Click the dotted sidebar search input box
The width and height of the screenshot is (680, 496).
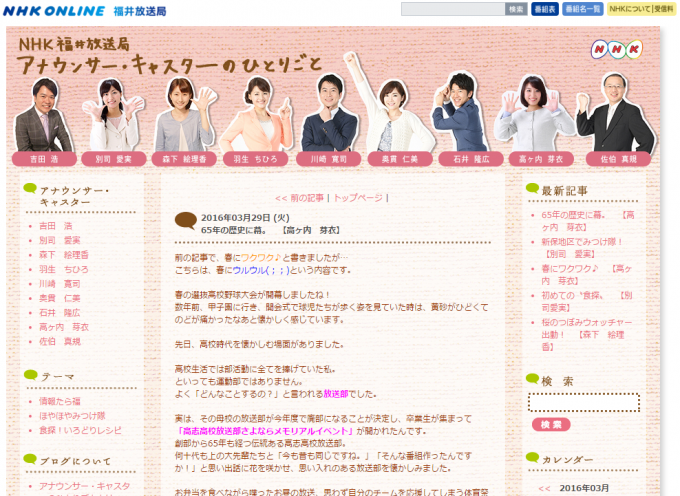583,402
